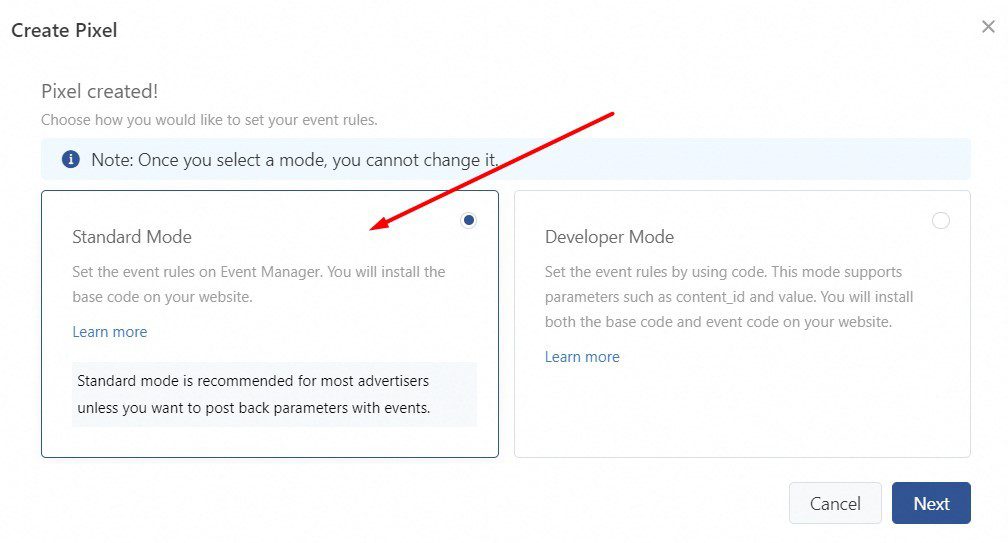This screenshot has width=1008, height=543.
Task: Click the "Create Pixel" dialog title
Action: pos(64,30)
